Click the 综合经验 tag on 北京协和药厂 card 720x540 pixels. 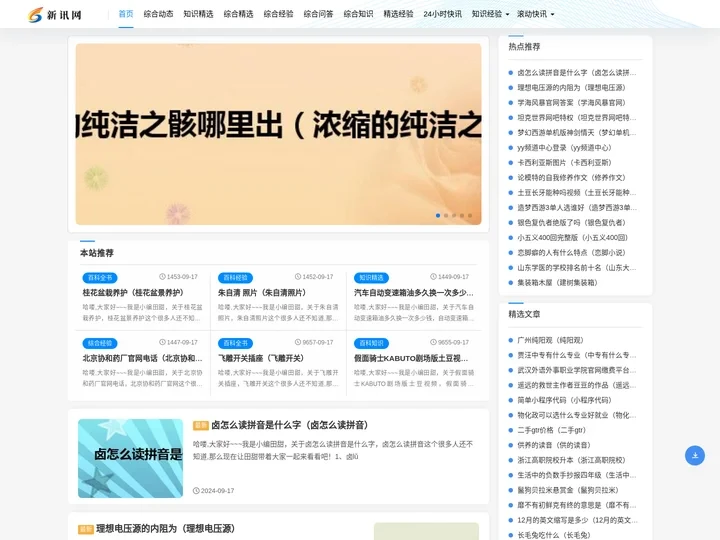tap(100, 343)
